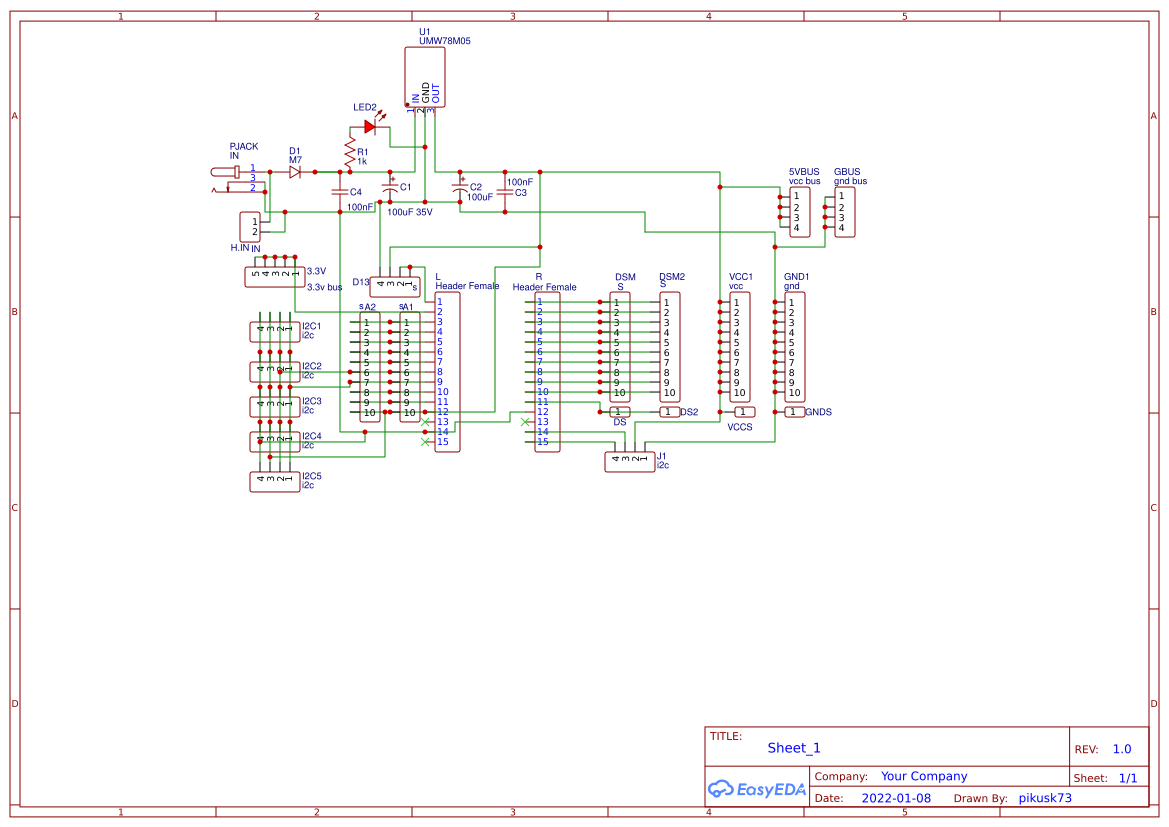Select the 5VBUS vcc bus header
The image size is (1169, 827).
(800, 213)
